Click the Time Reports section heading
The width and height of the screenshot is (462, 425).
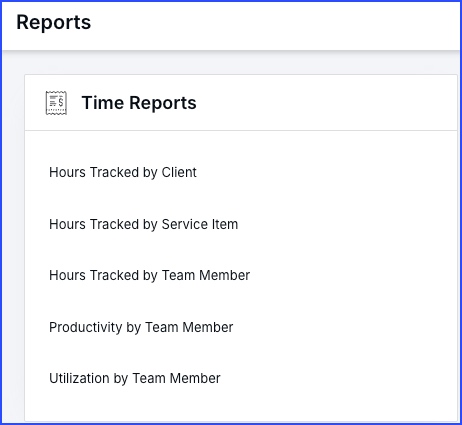pos(139,103)
